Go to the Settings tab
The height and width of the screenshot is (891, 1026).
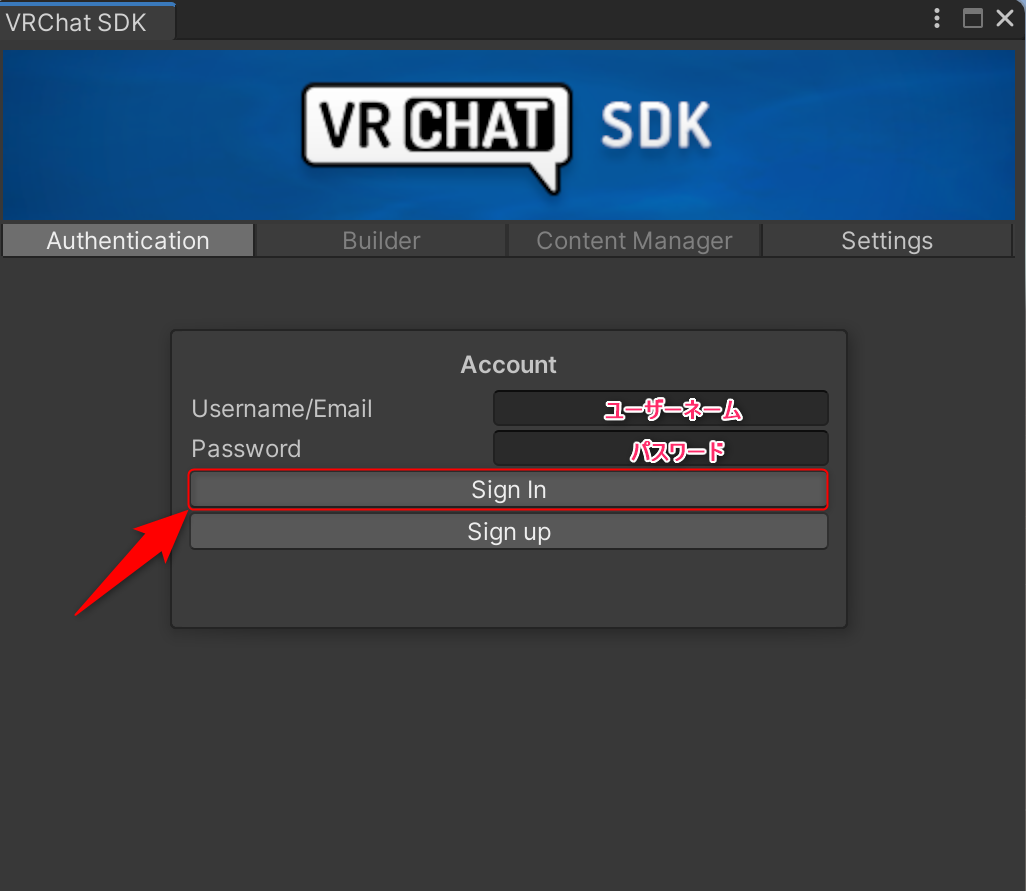click(x=887, y=240)
